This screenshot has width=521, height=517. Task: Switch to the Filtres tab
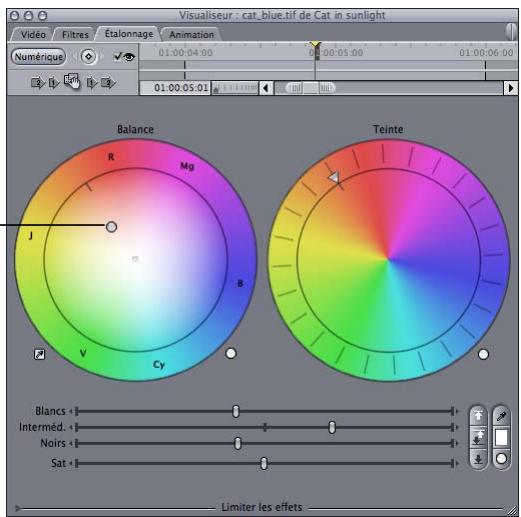point(75,34)
